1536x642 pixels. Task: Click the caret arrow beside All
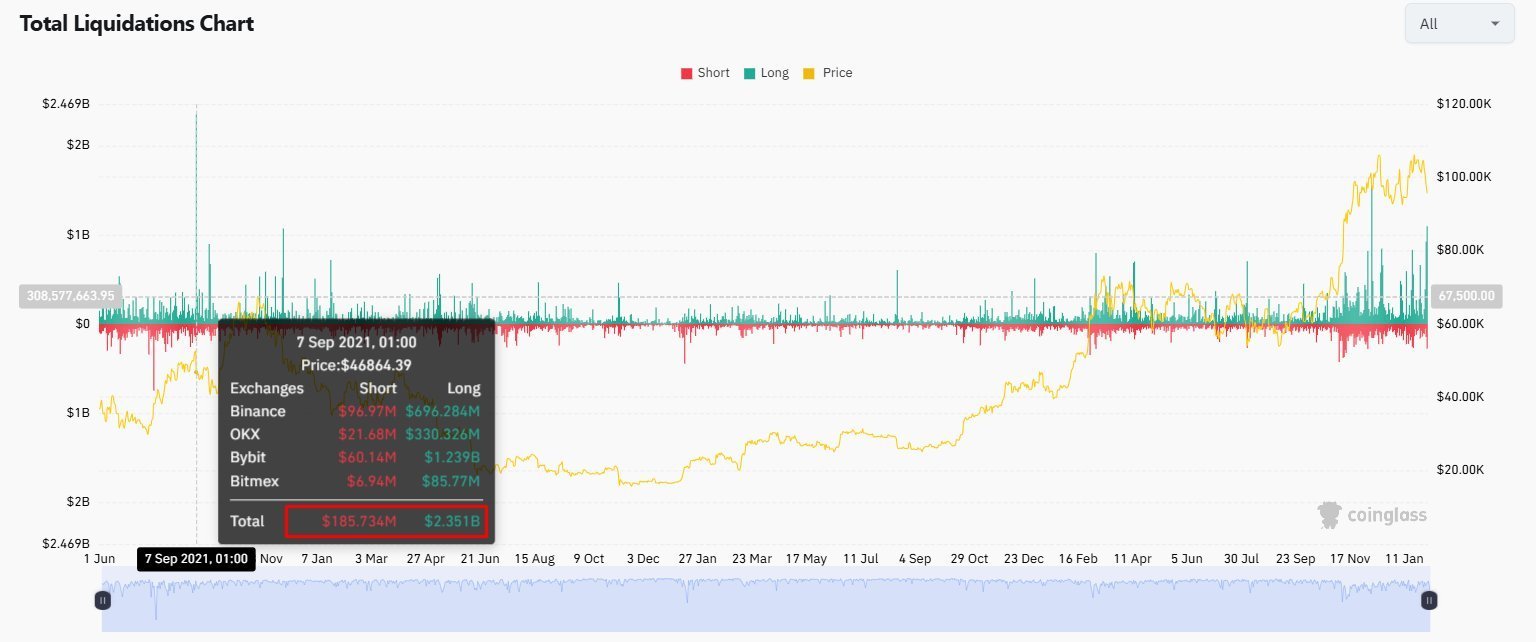coord(1495,24)
